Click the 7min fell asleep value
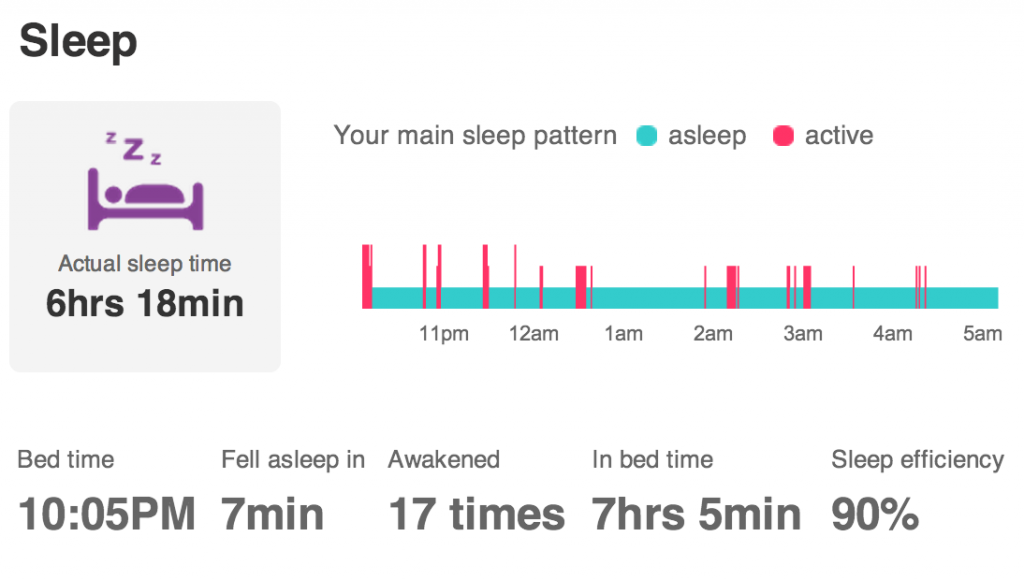This screenshot has height=580, width=1024. [272, 514]
